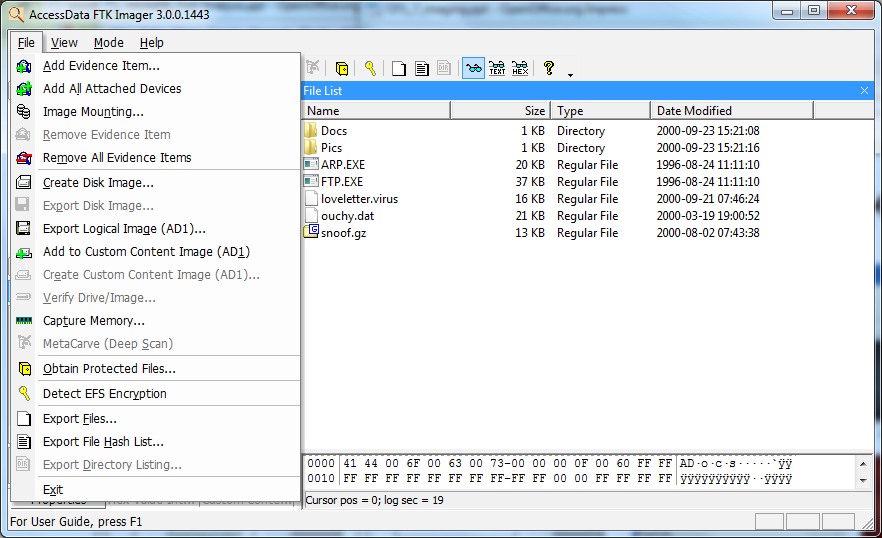Screen dimensions: 882x538
Task: Click the Image Mounting icon
Action: point(24,112)
